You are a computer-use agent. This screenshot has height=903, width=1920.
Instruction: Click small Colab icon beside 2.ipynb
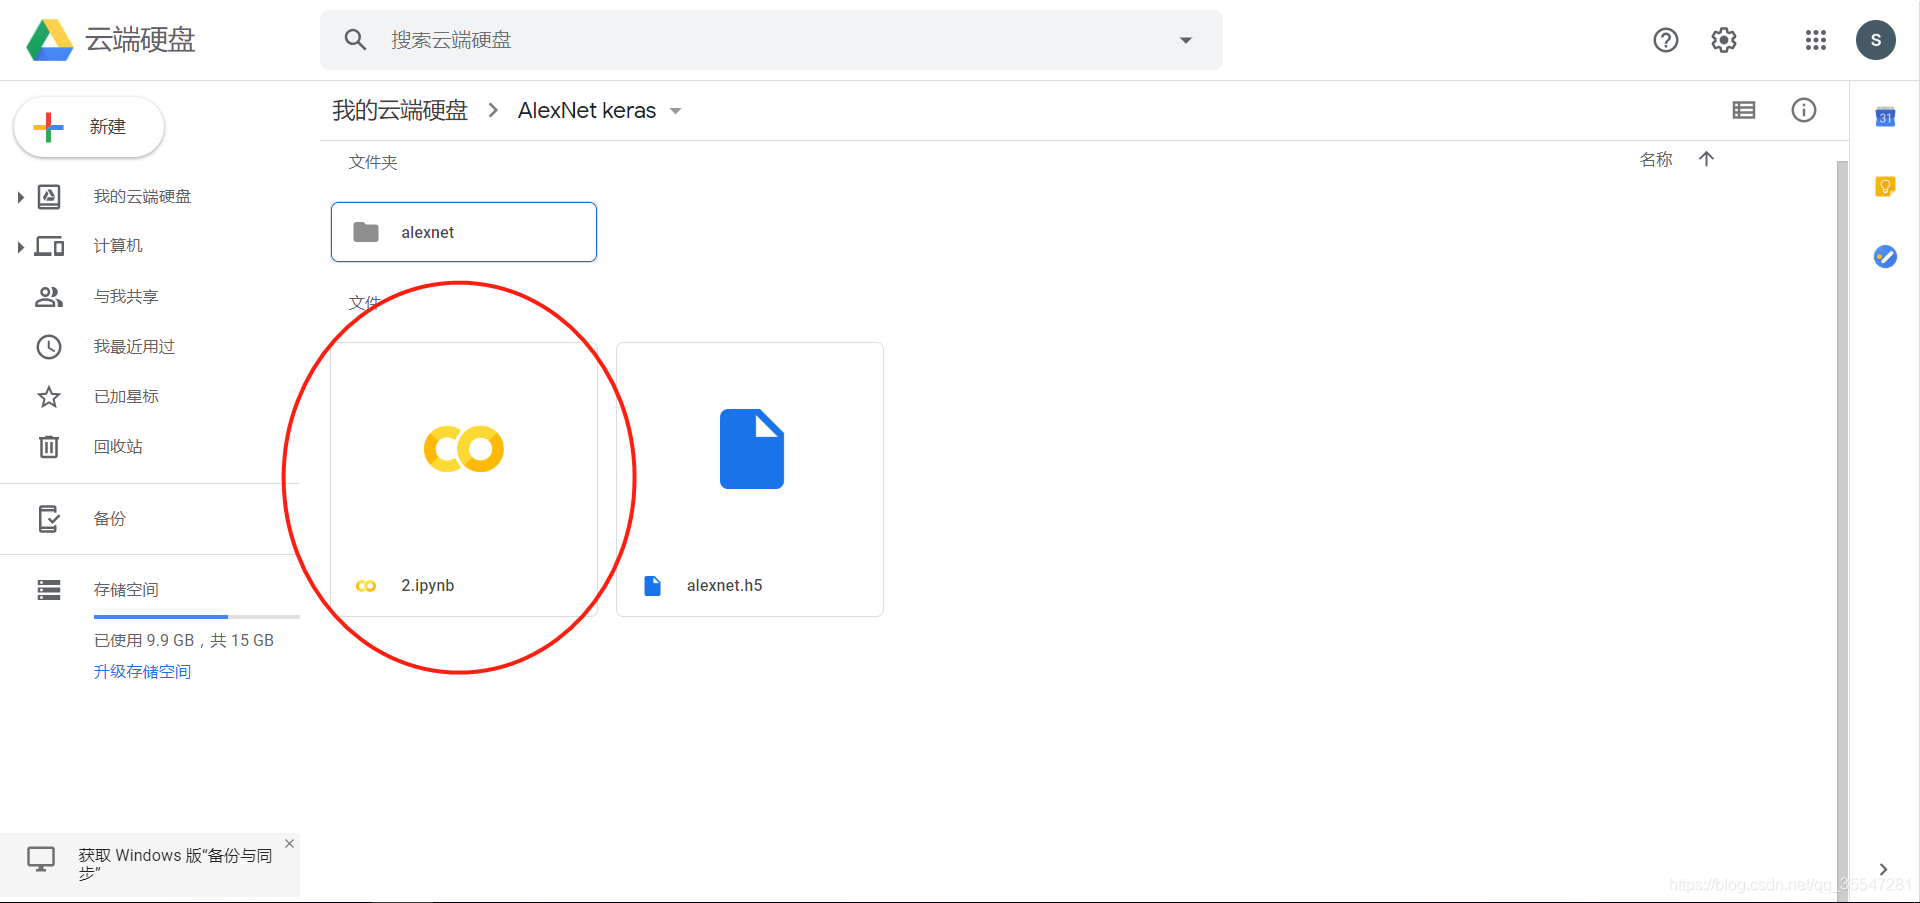coord(366,586)
